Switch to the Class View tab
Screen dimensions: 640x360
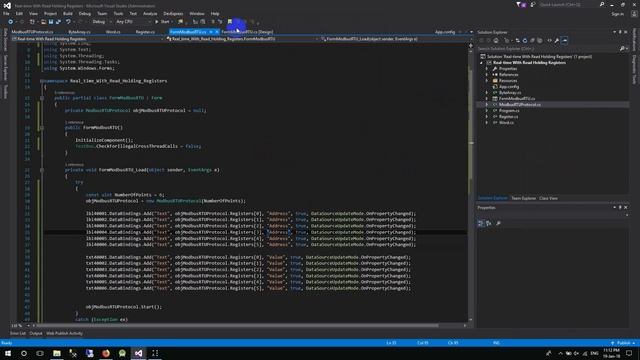pos(548,198)
